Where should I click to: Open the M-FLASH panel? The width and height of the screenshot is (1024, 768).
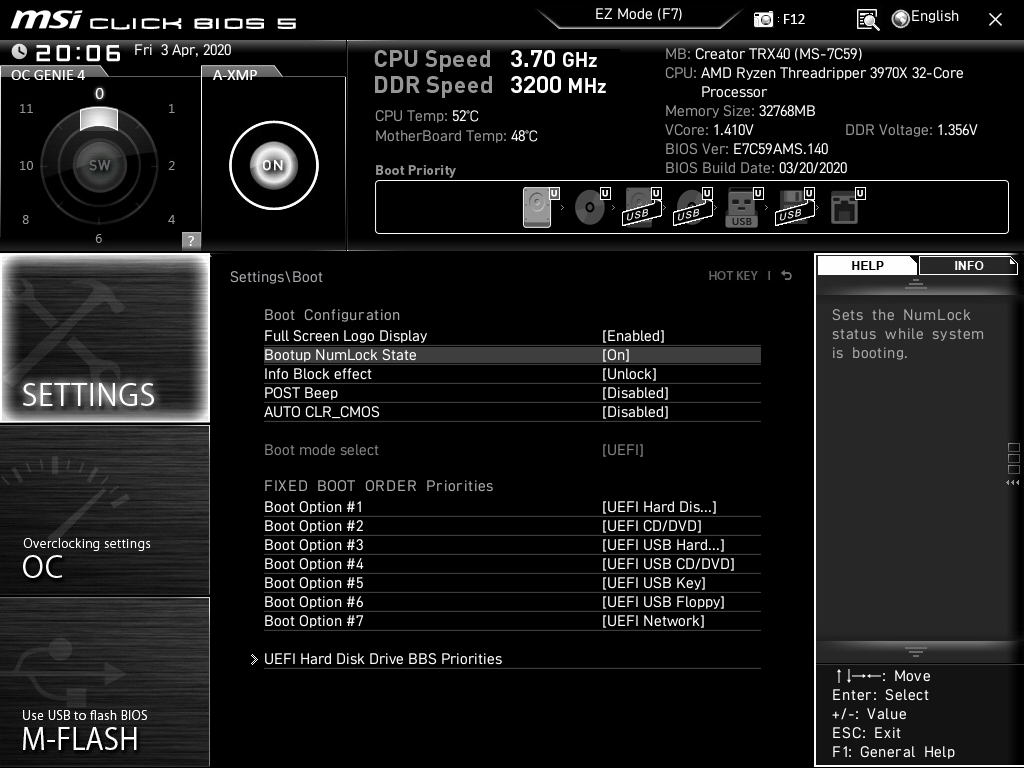coord(105,682)
